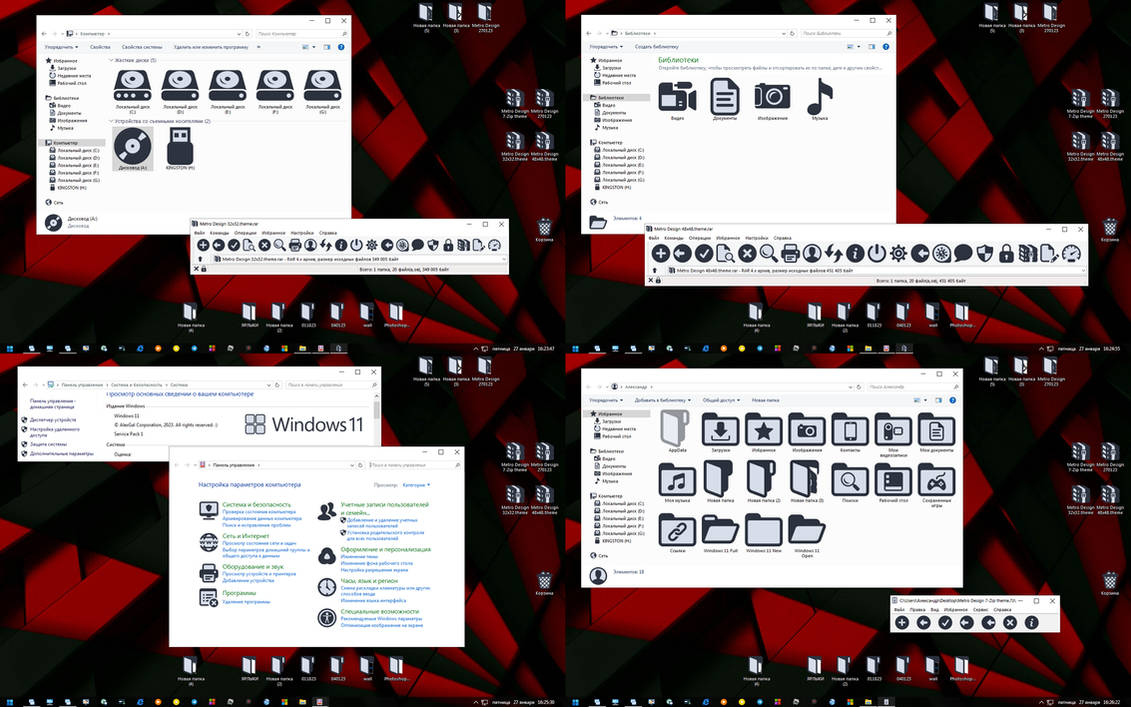The image size is (1131, 707).
Task: Collapse Устройства со съемными носителями (2) group
Action: (111, 121)
